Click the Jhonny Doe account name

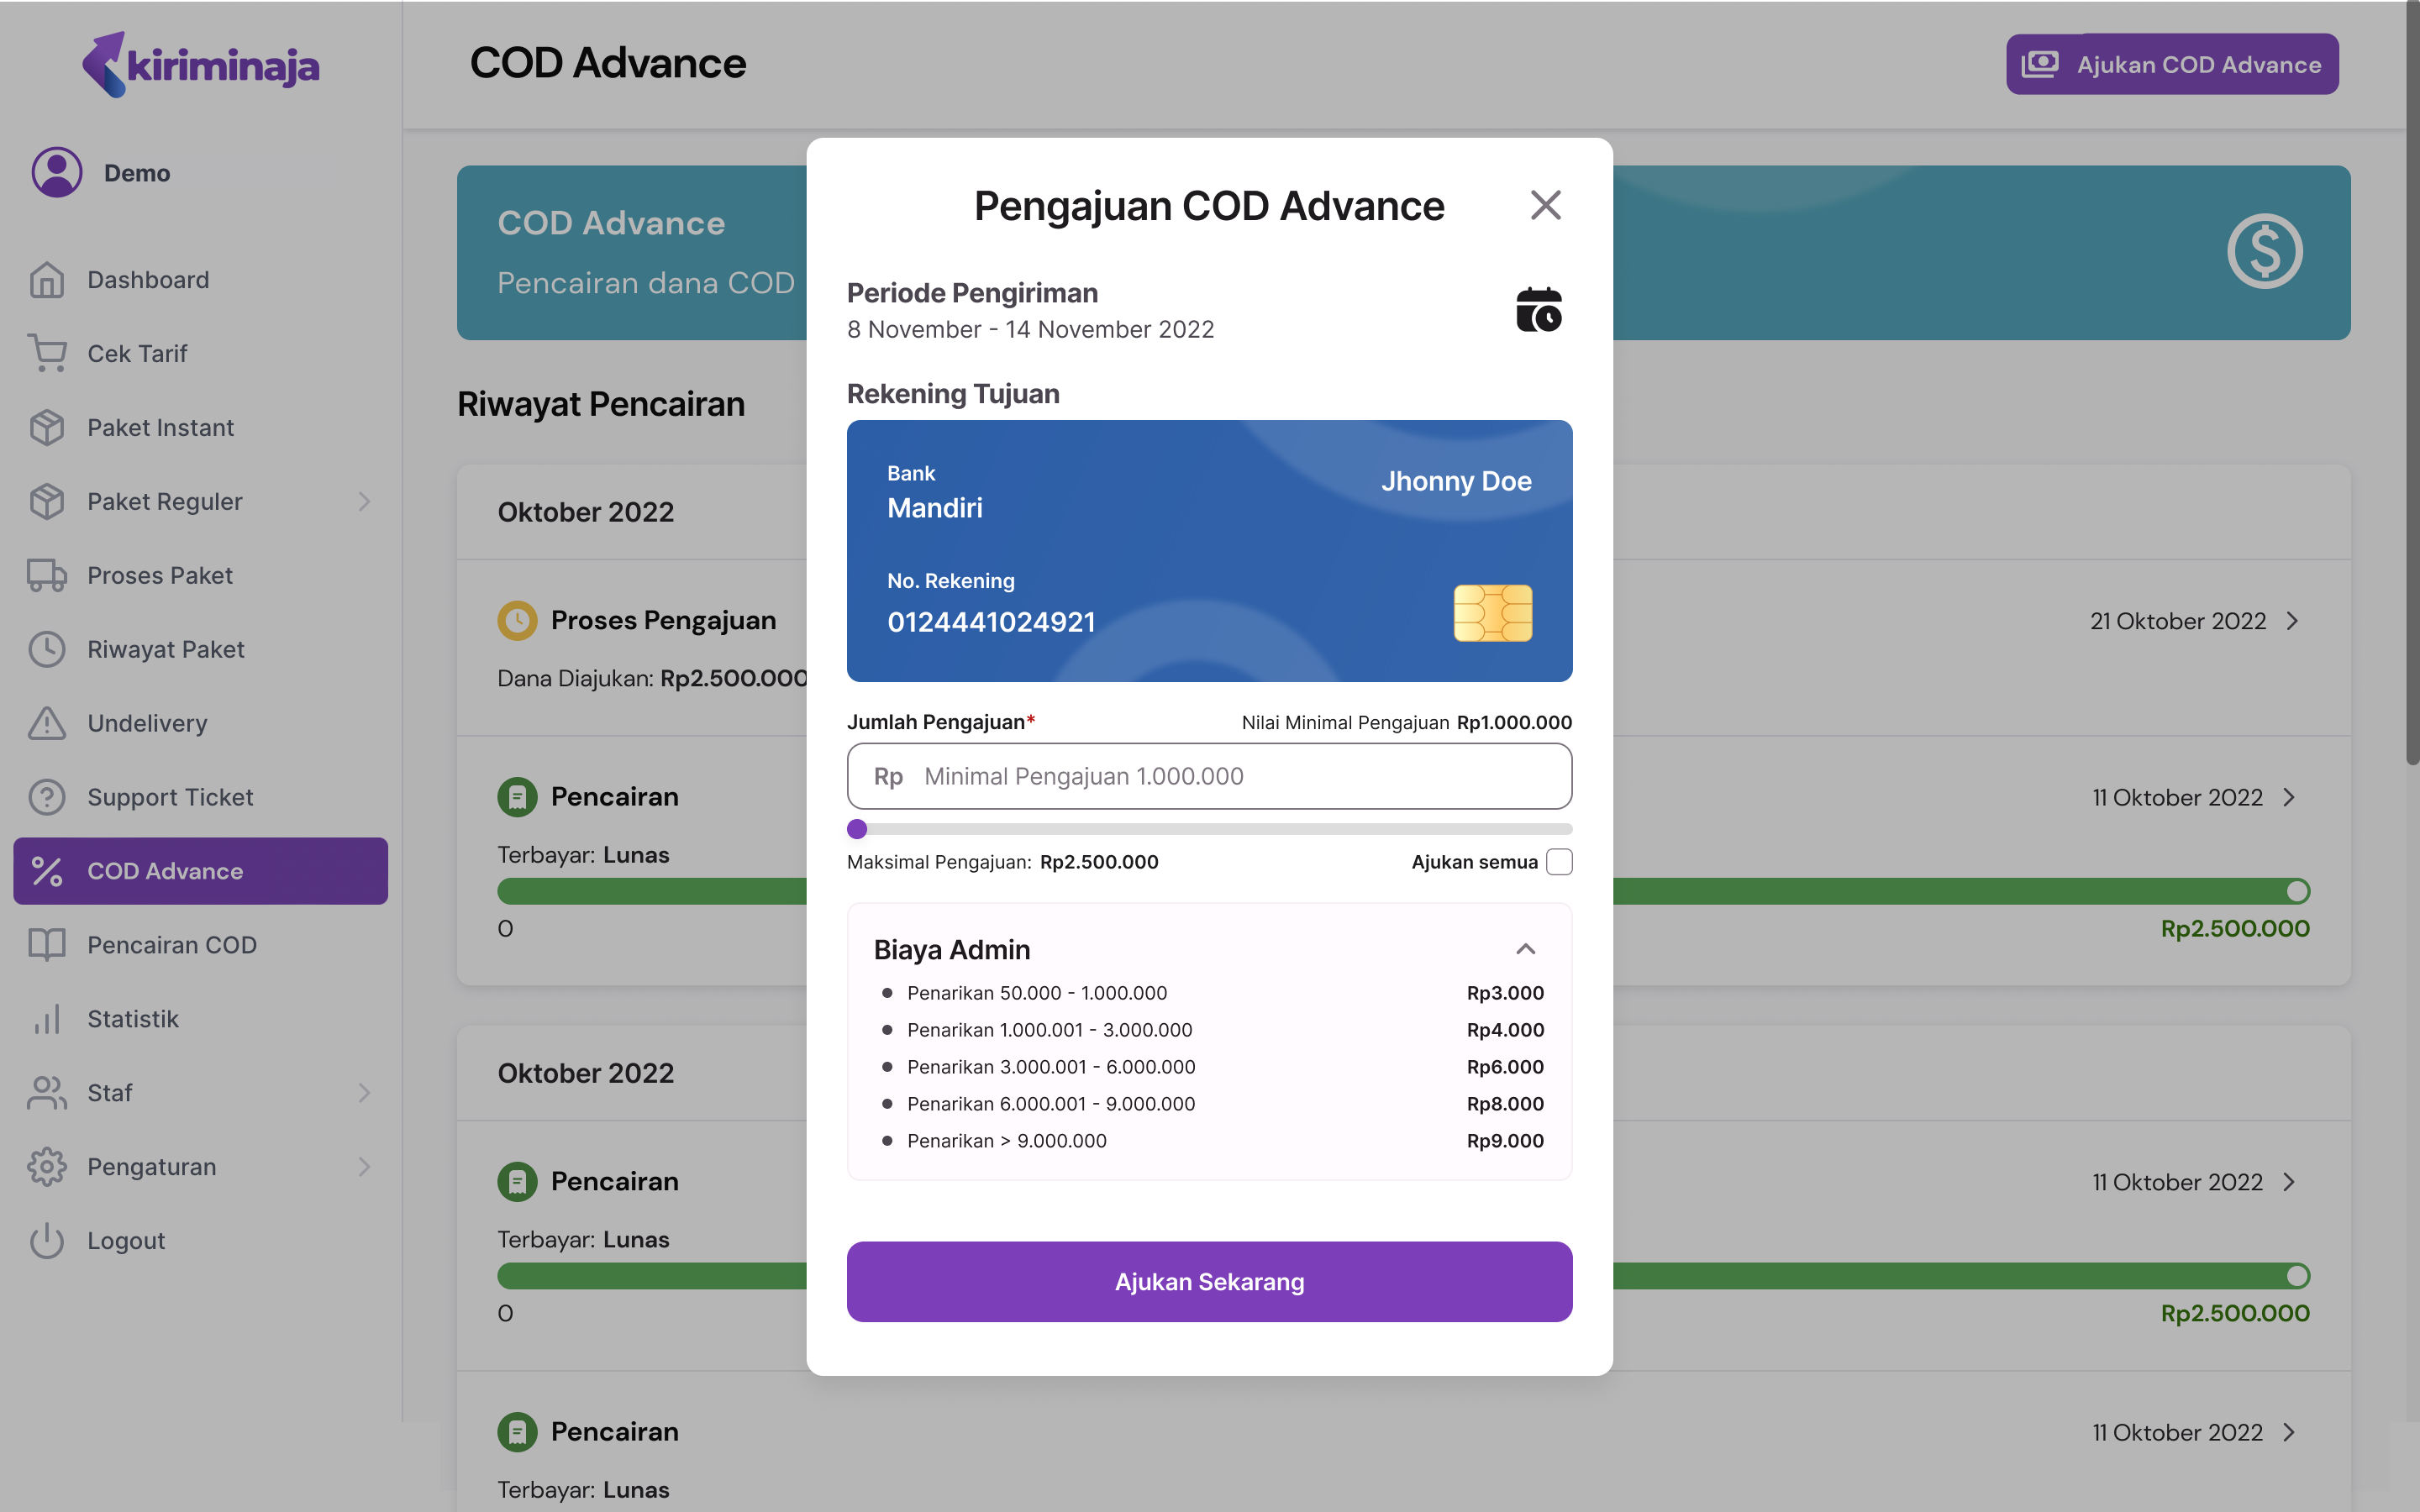(x=1456, y=481)
